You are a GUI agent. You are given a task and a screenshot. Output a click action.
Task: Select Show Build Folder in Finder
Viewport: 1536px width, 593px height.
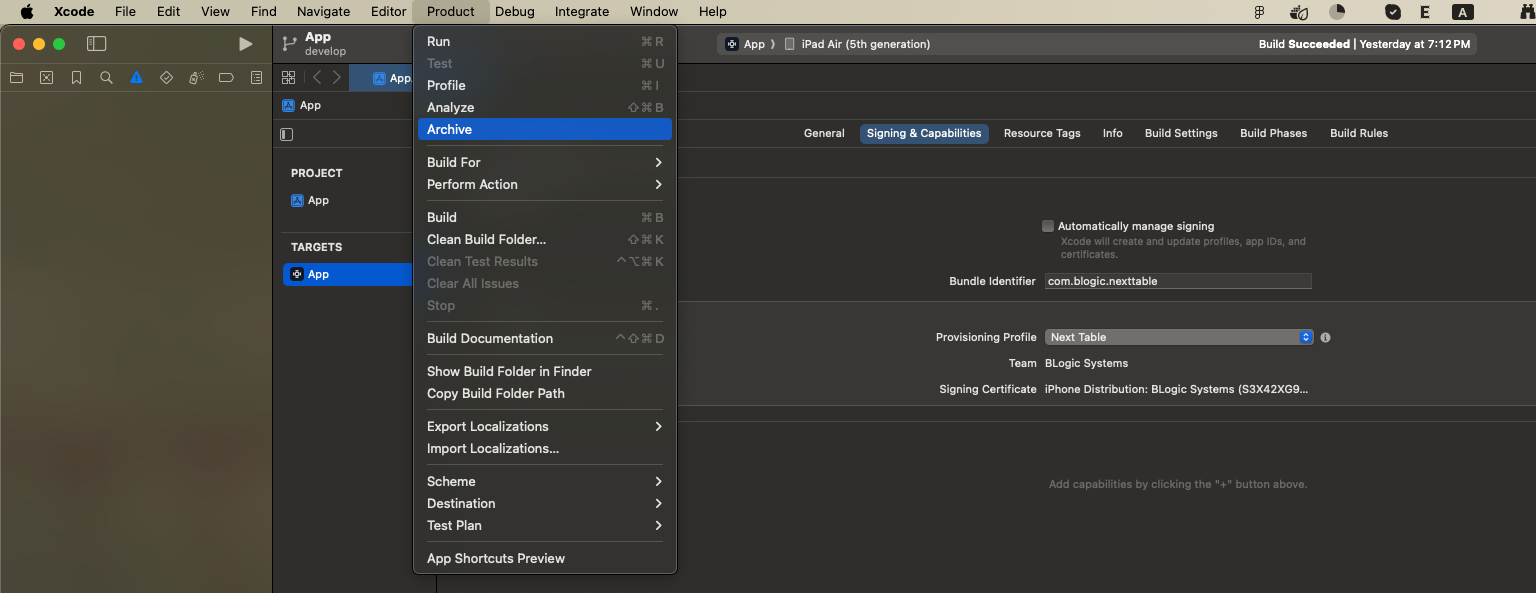[509, 371]
